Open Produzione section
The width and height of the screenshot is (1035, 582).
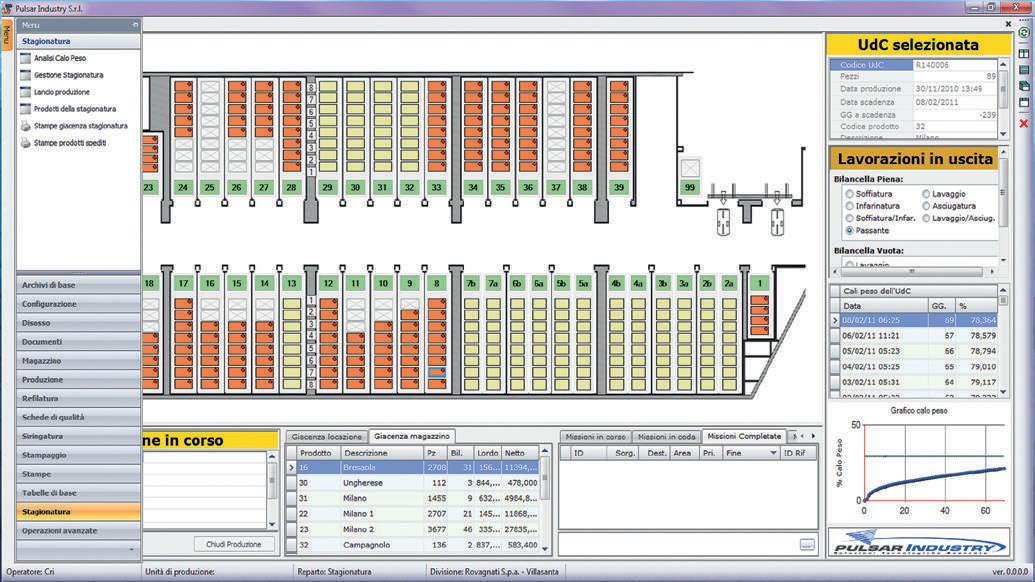[78, 380]
